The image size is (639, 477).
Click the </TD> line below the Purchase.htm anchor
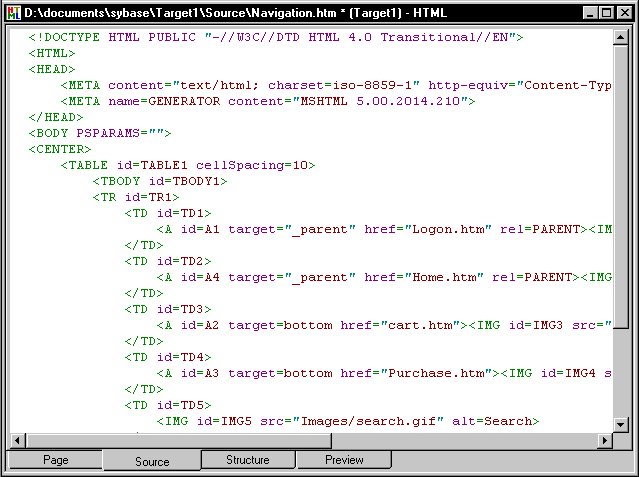(x=144, y=389)
